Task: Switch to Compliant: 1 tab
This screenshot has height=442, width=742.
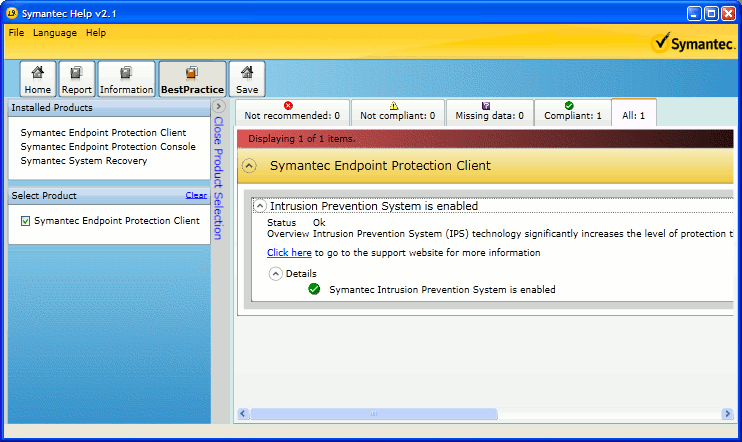Action: coord(573,113)
